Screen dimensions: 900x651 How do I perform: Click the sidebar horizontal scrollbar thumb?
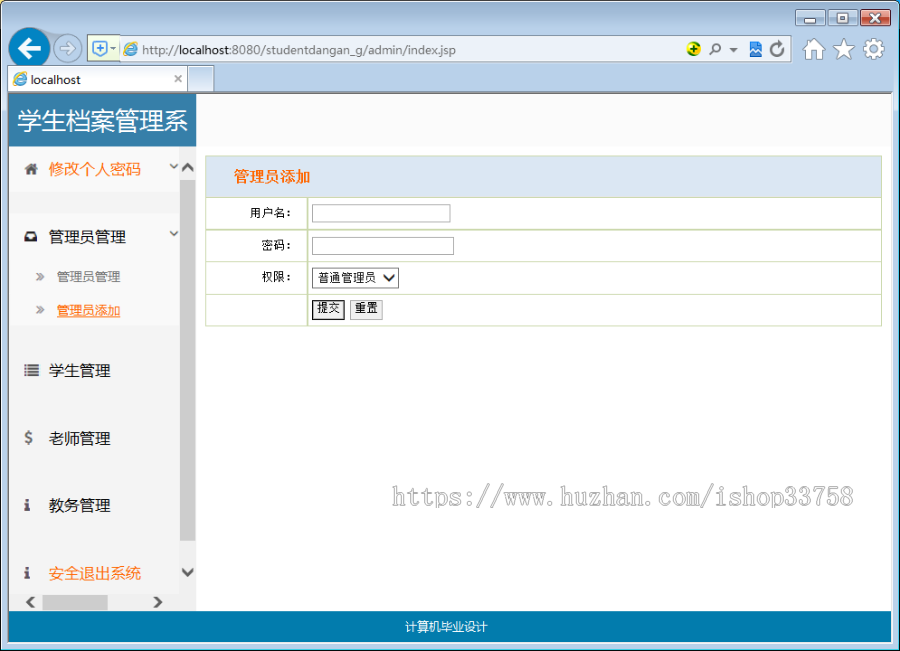tap(75, 602)
